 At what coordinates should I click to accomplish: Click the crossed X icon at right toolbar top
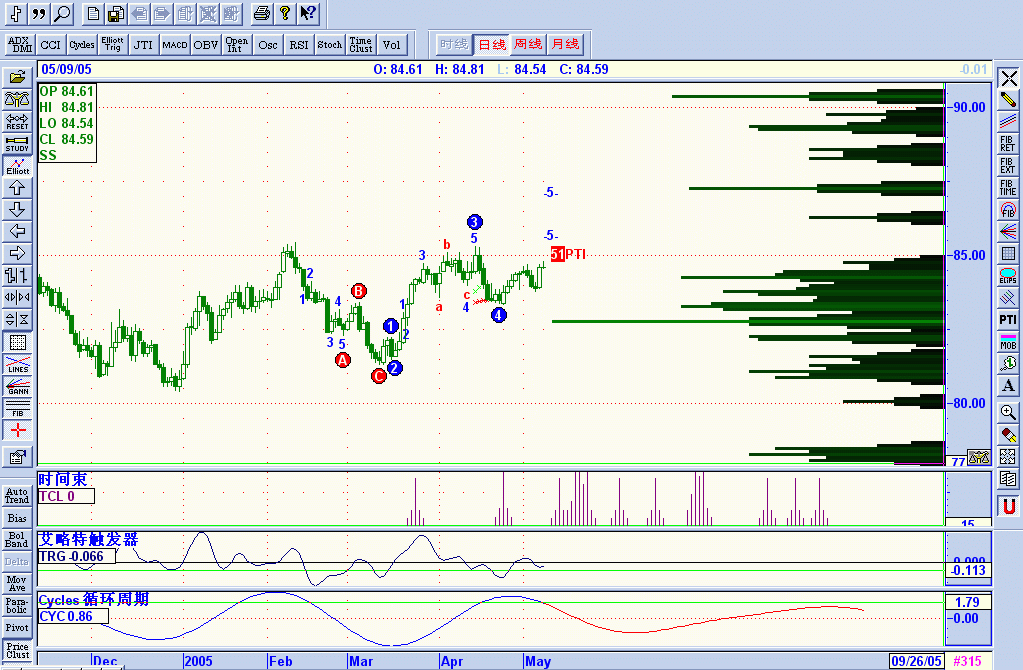1009,78
